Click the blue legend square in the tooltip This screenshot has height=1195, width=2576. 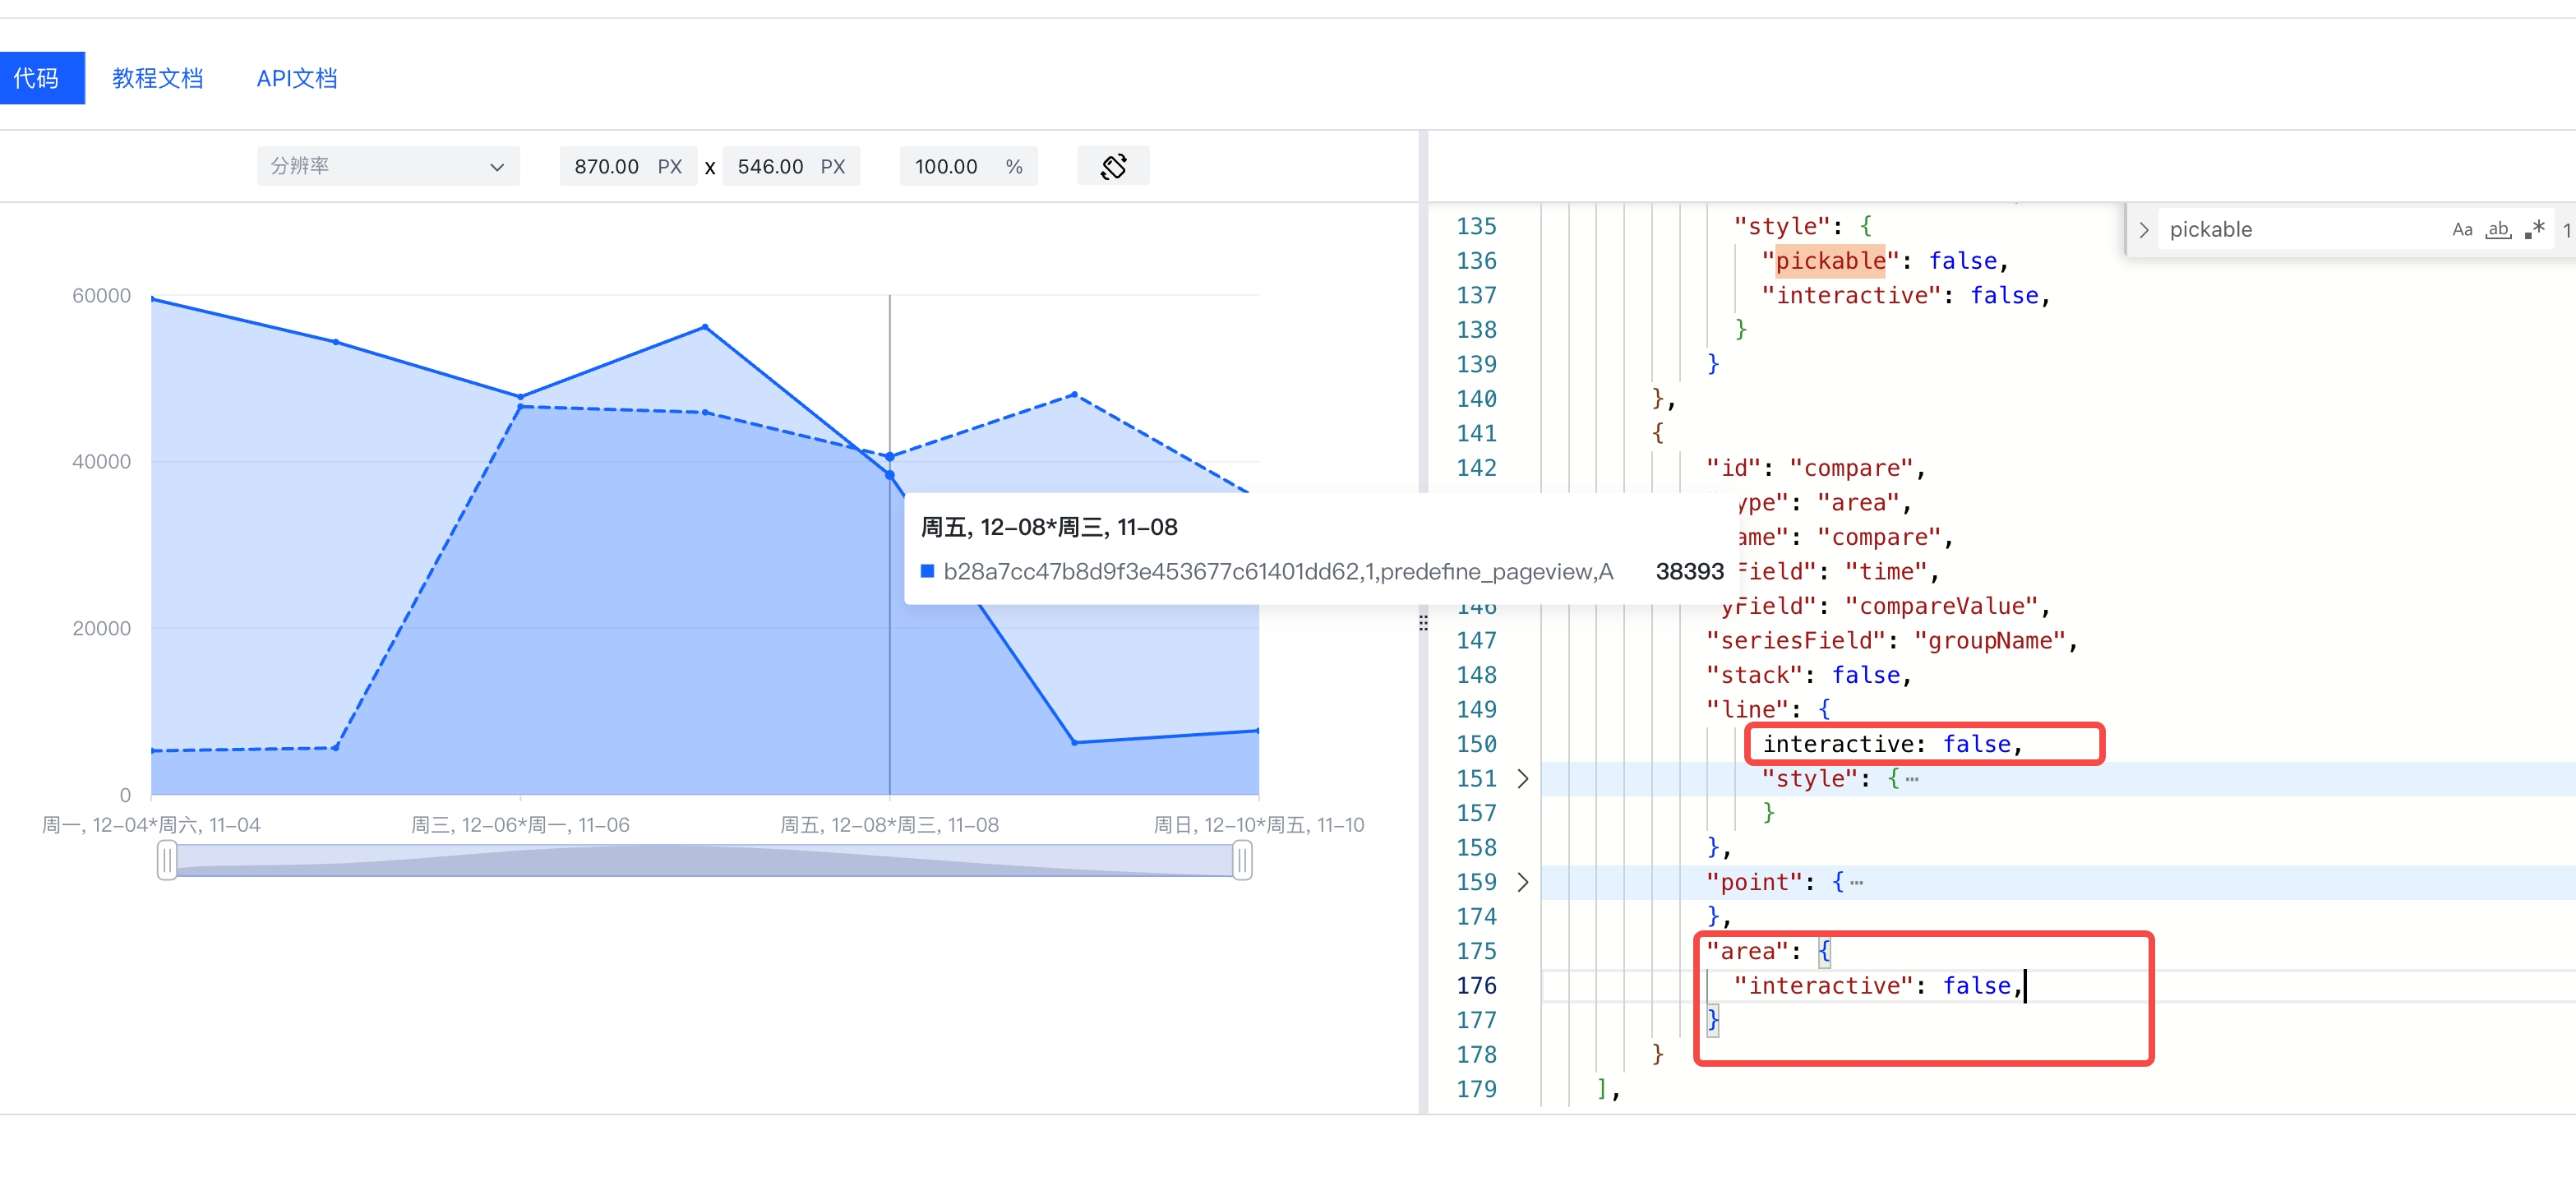coord(927,571)
